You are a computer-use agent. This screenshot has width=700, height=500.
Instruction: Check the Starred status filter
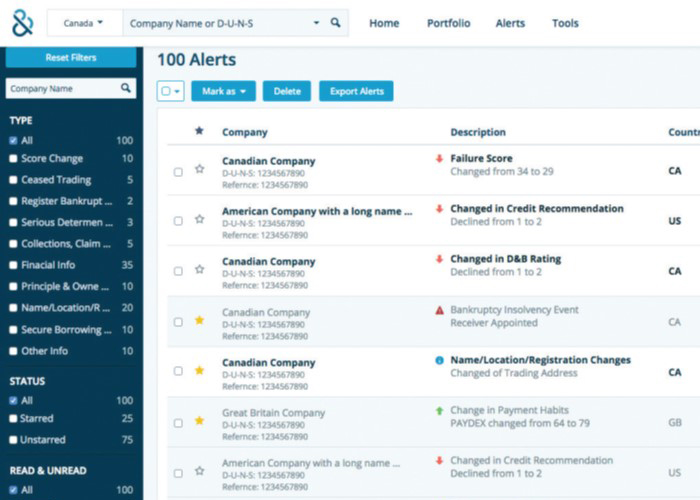click(x=13, y=418)
